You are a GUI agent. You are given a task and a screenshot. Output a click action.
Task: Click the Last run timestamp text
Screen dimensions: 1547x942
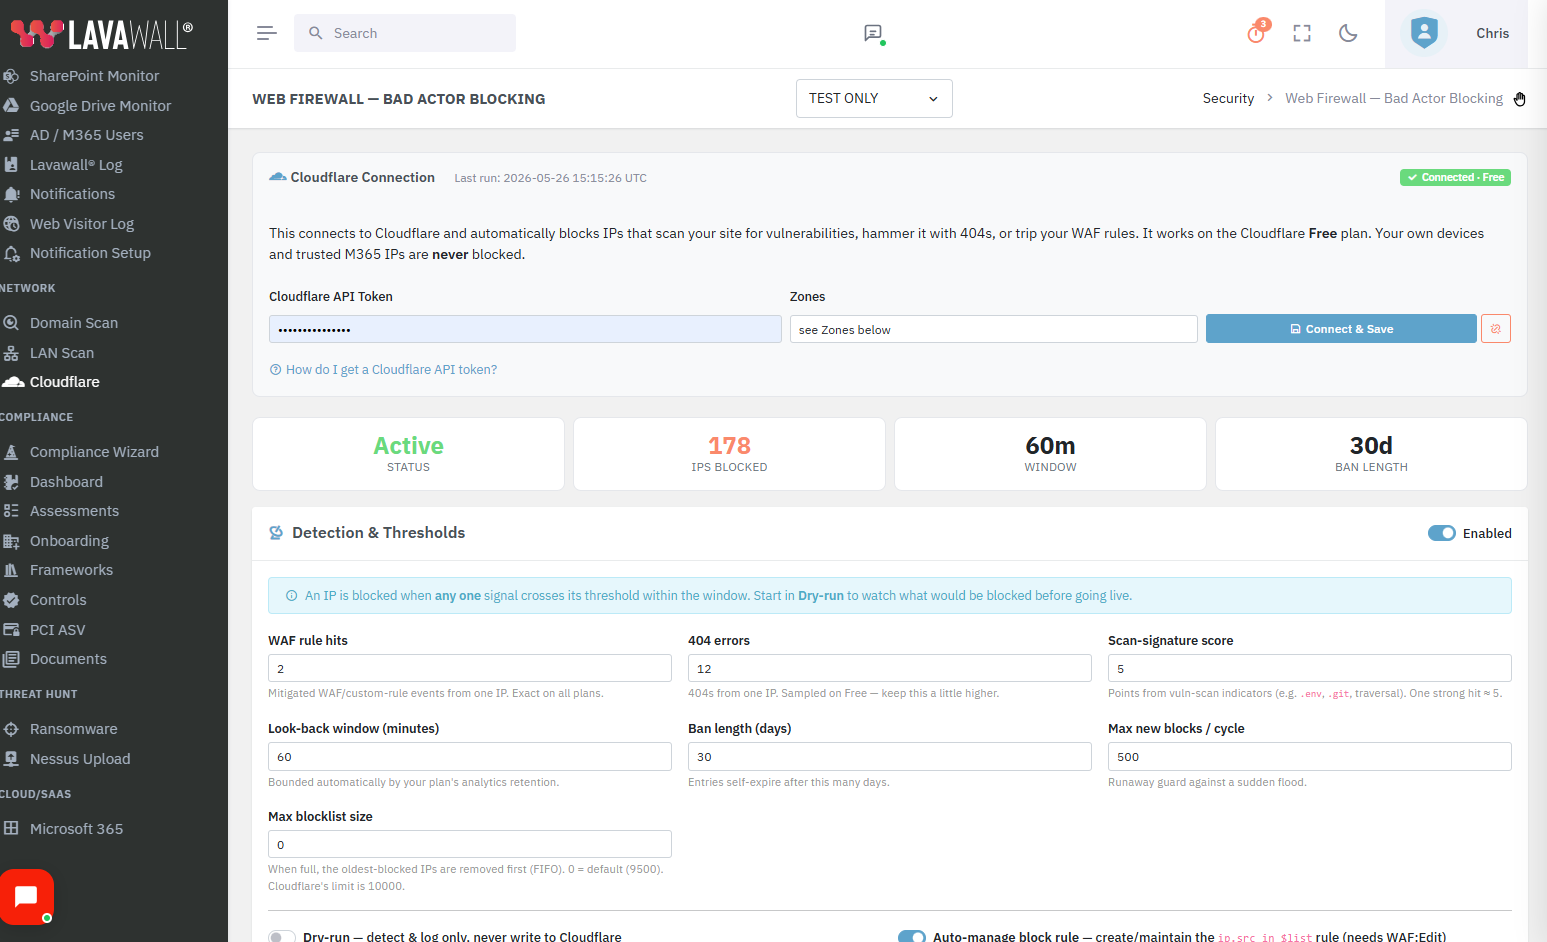click(x=550, y=178)
